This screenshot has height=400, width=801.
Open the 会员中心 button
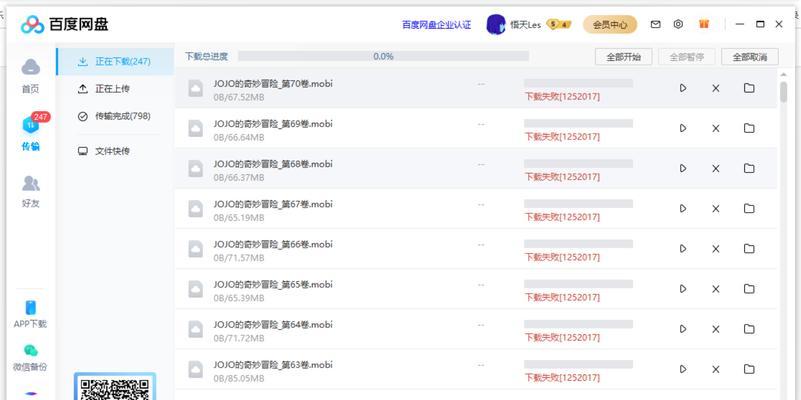point(610,25)
